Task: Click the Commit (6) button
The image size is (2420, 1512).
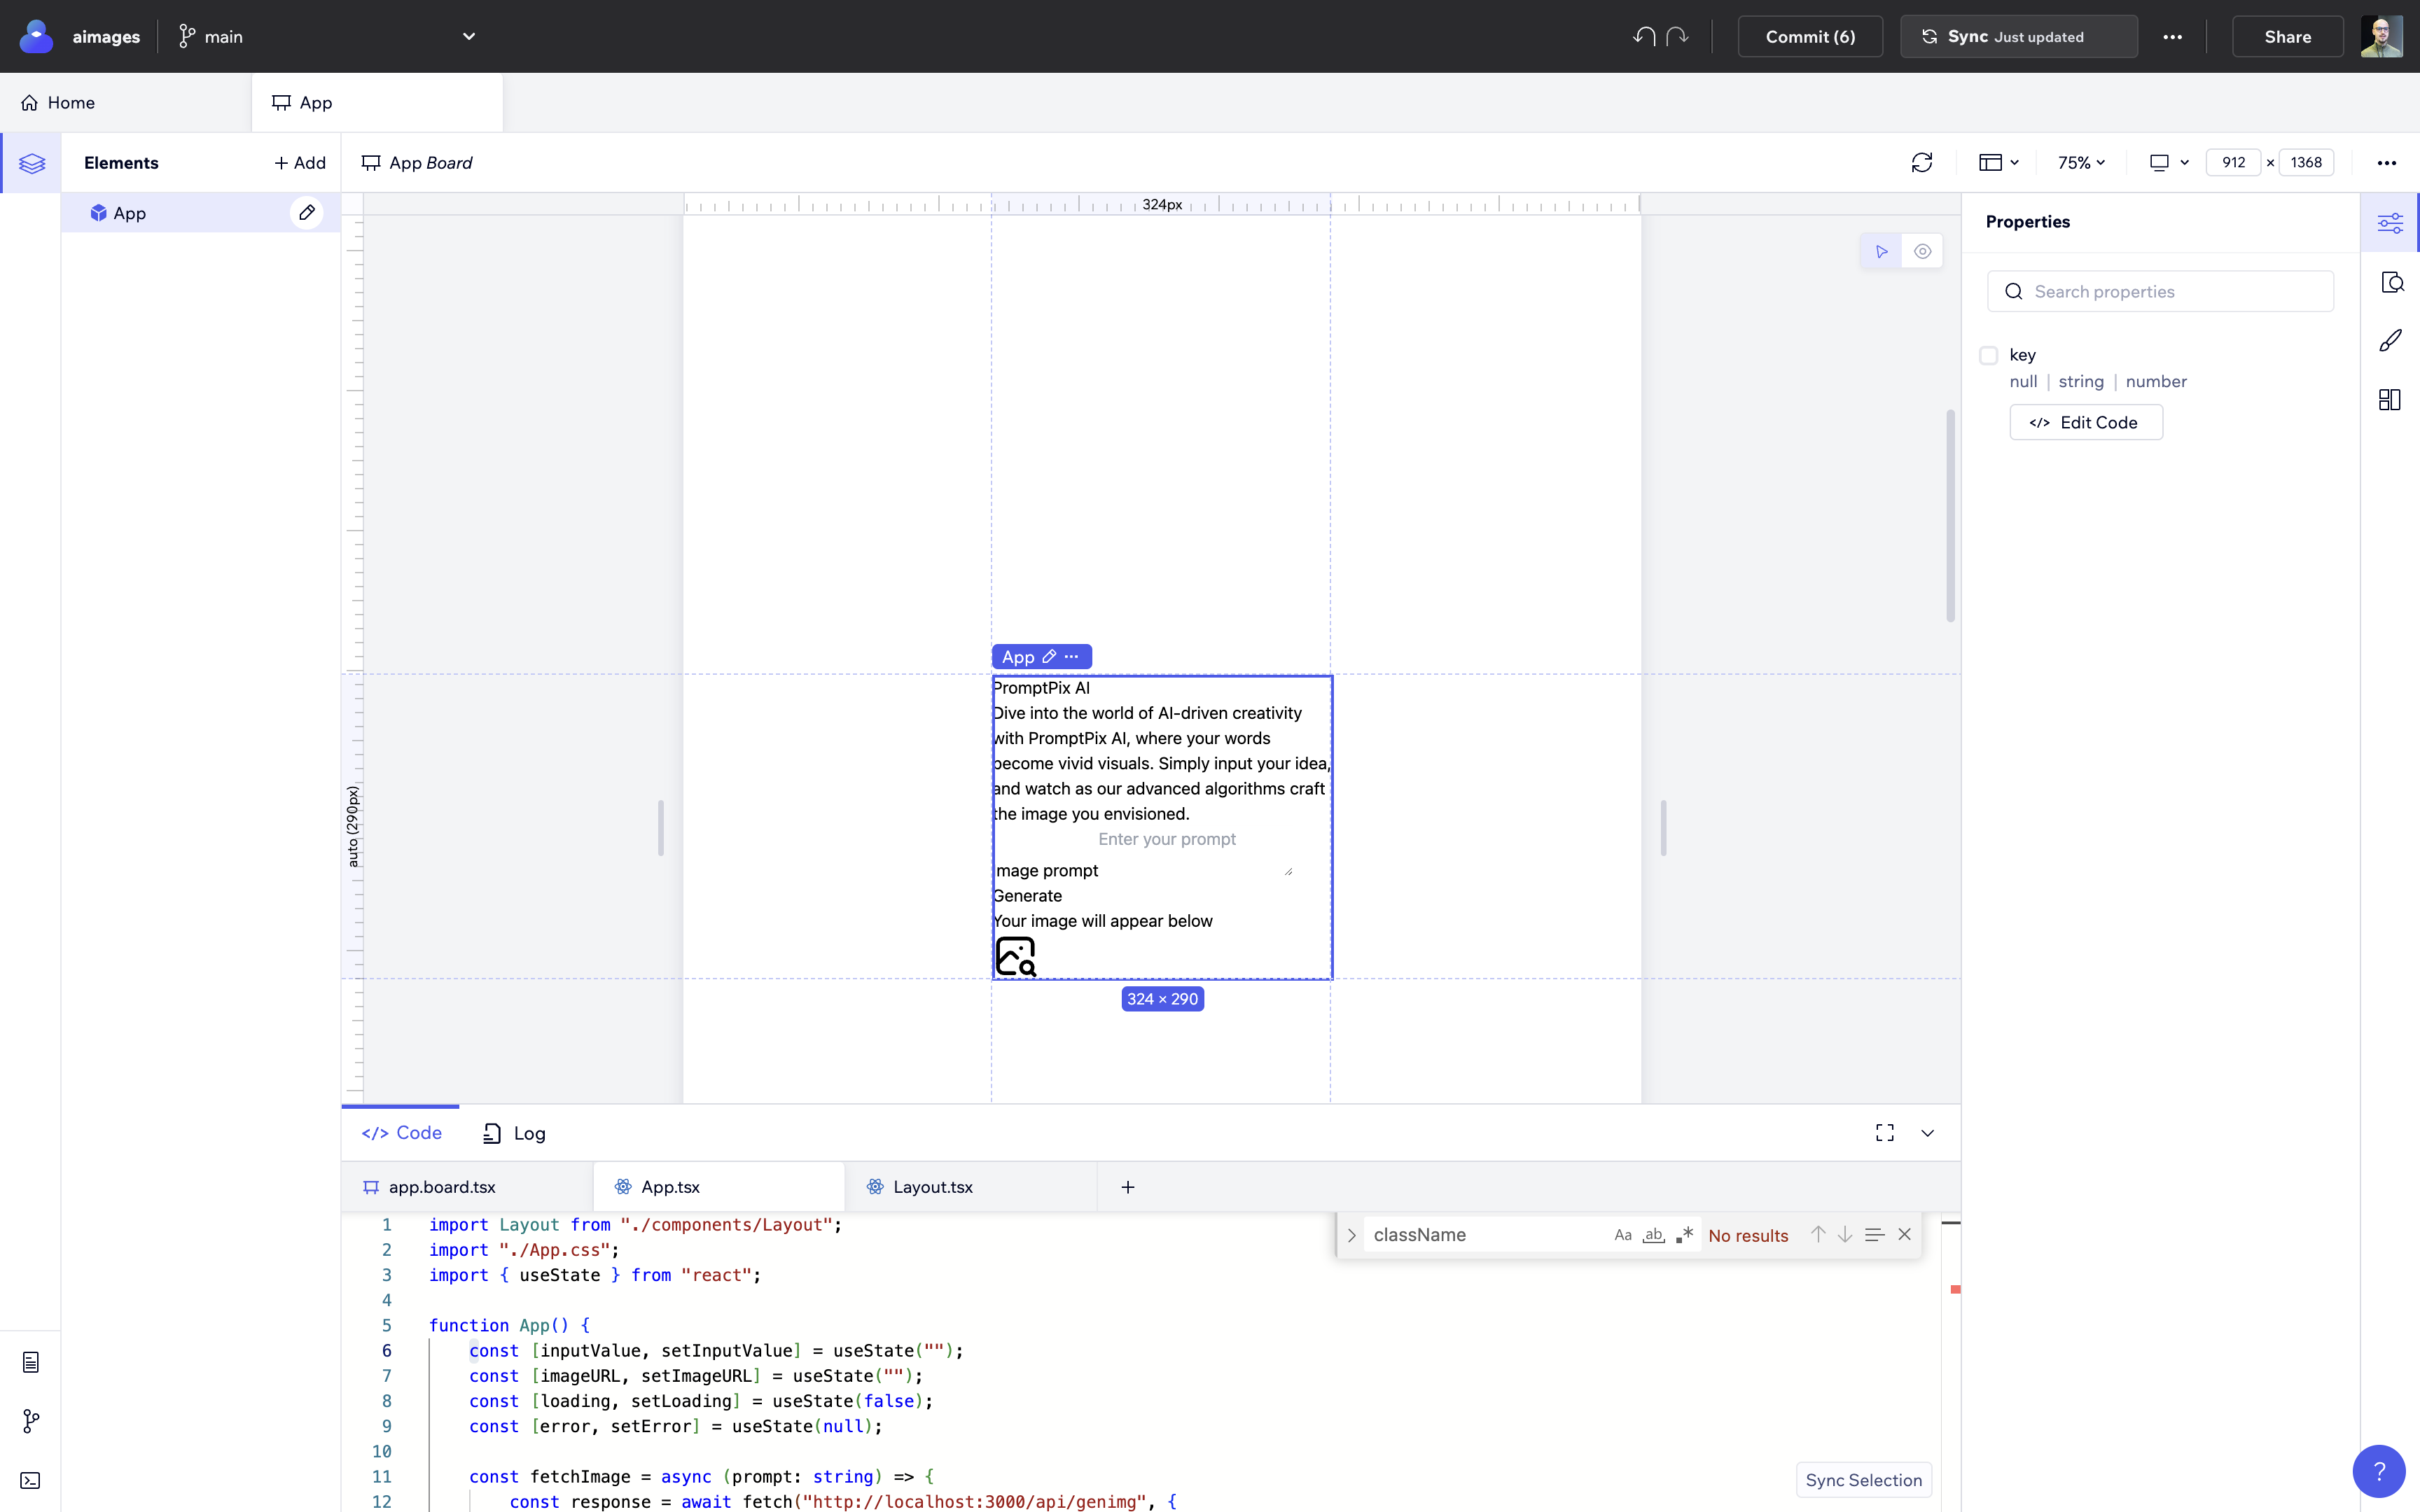Action: tap(1810, 36)
